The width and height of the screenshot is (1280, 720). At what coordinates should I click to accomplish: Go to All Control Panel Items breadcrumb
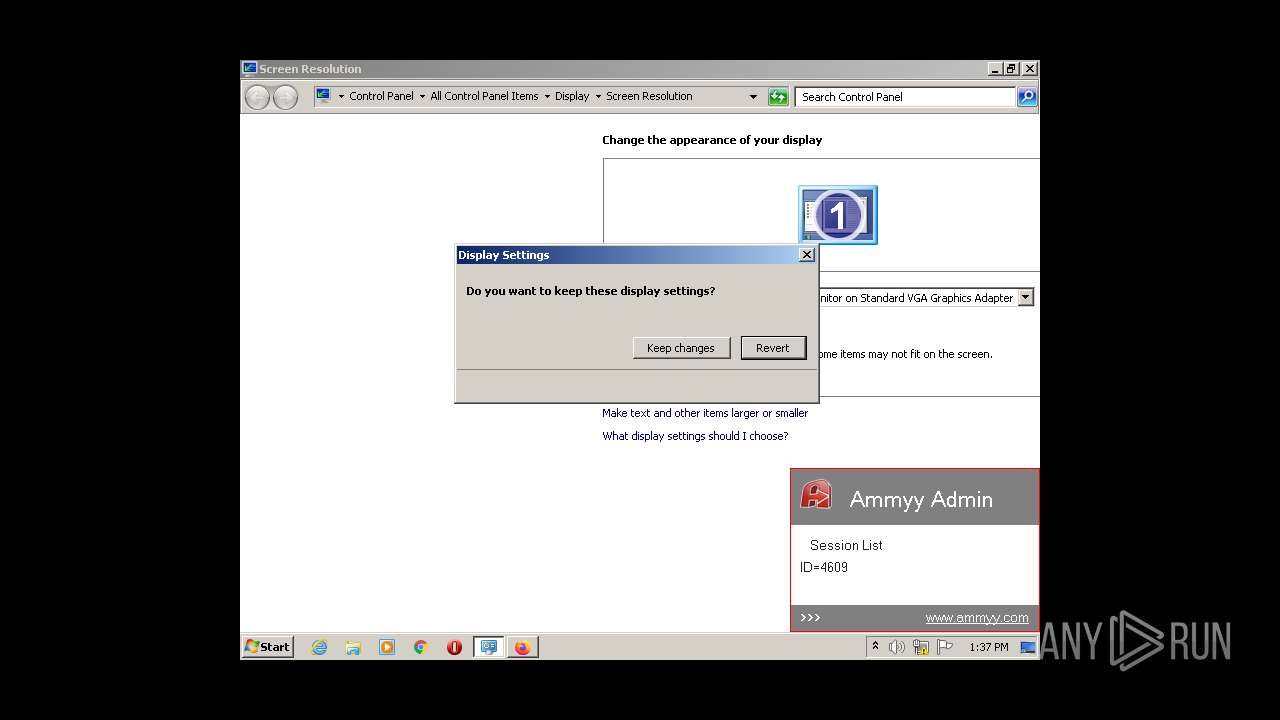pyautogui.click(x=484, y=97)
